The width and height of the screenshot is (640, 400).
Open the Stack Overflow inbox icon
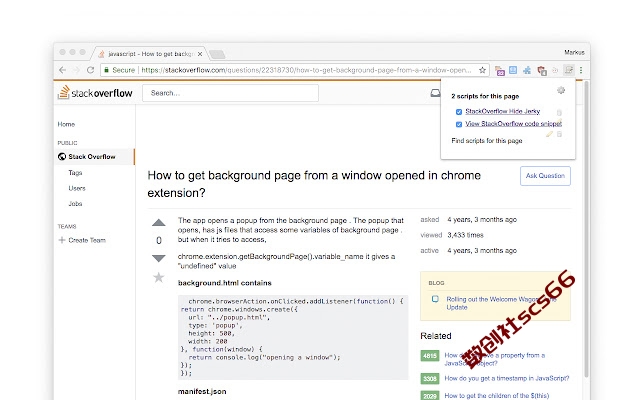point(436,93)
